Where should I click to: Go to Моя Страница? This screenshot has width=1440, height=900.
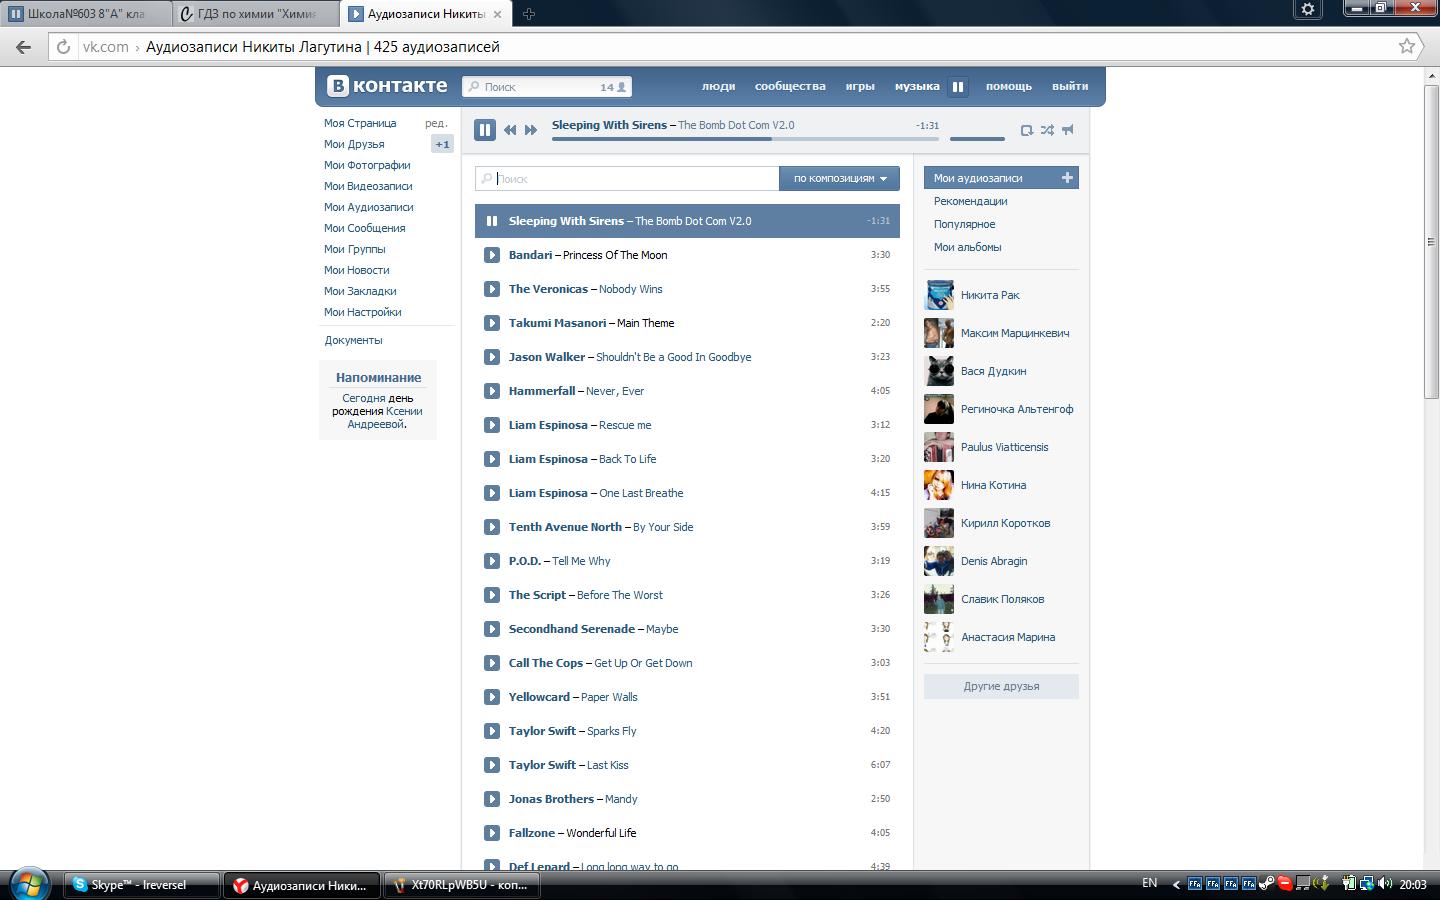point(360,123)
